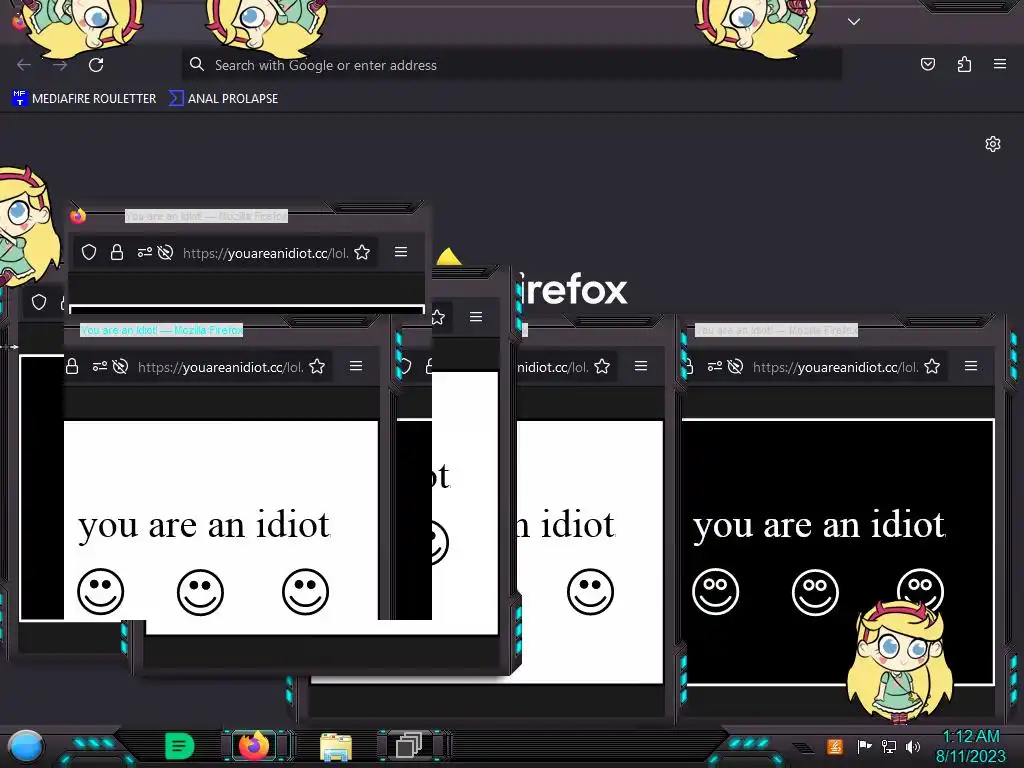Toggle autoplay-blocked icon in black-page popup
The width and height of the screenshot is (1024, 768).
pos(735,366)
